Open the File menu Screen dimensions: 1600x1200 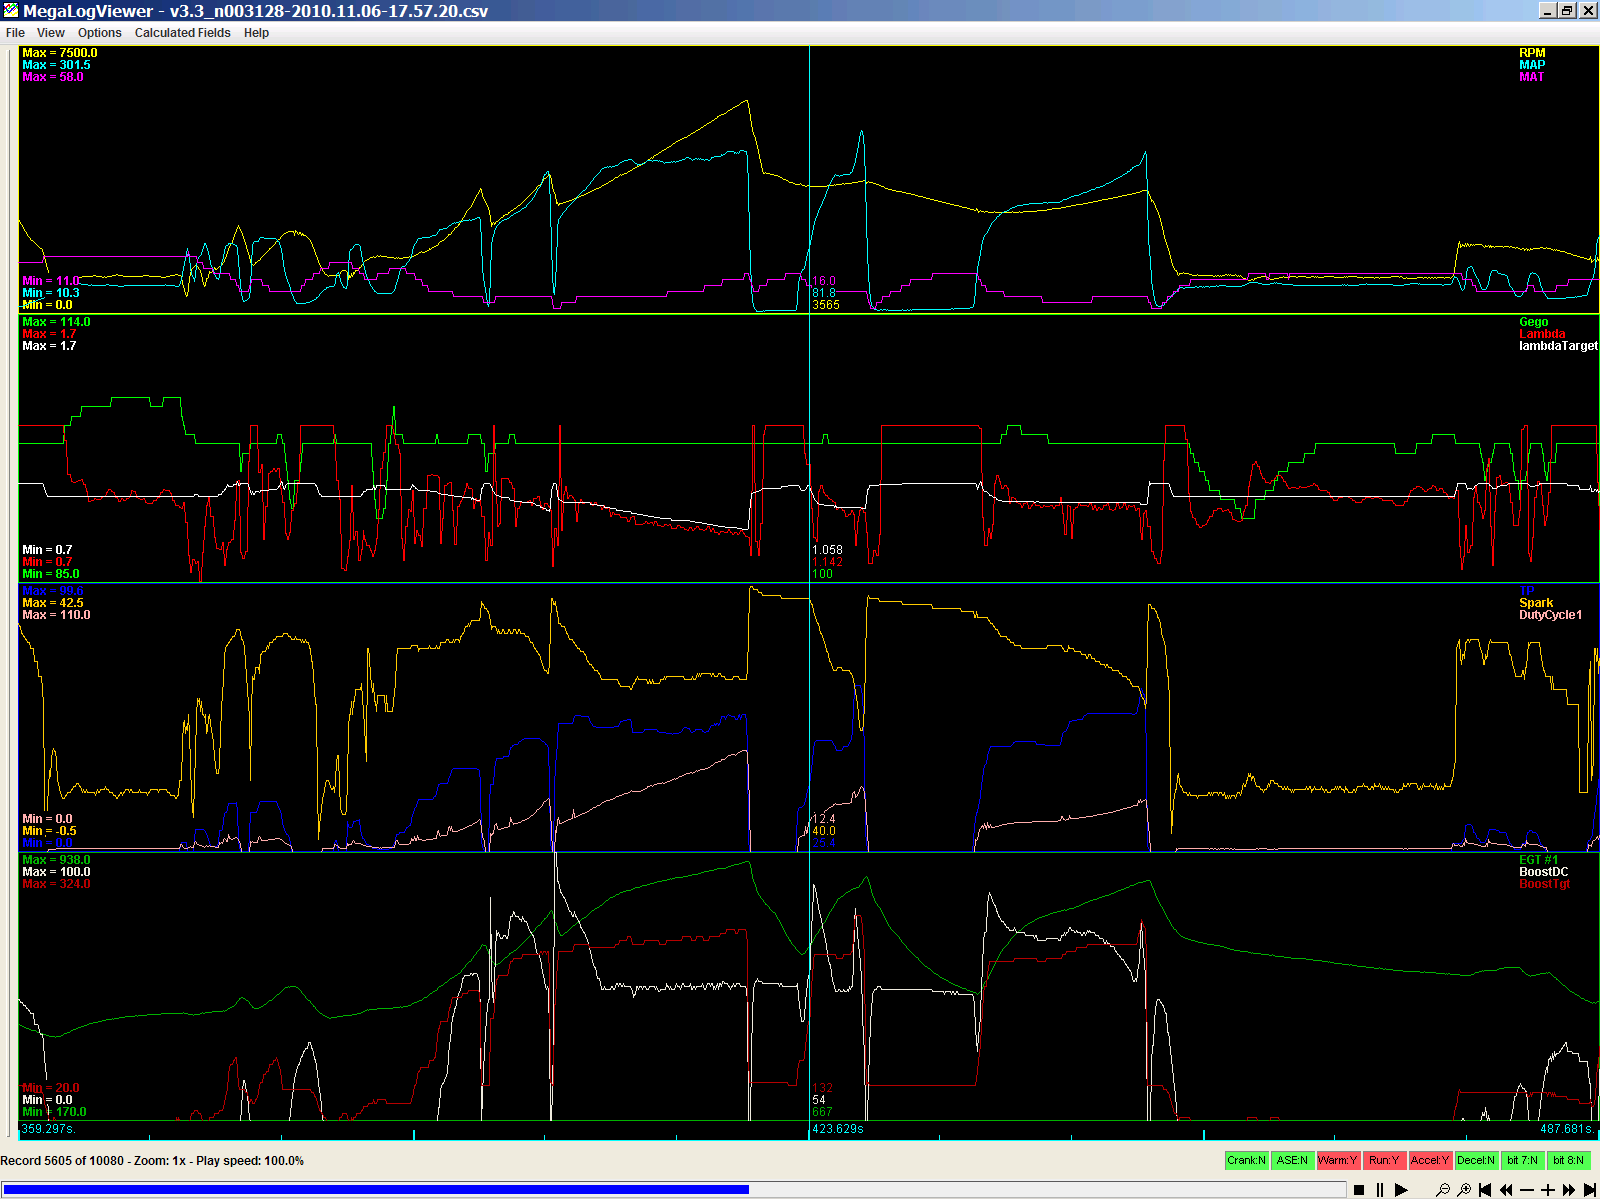click(15, 33)
